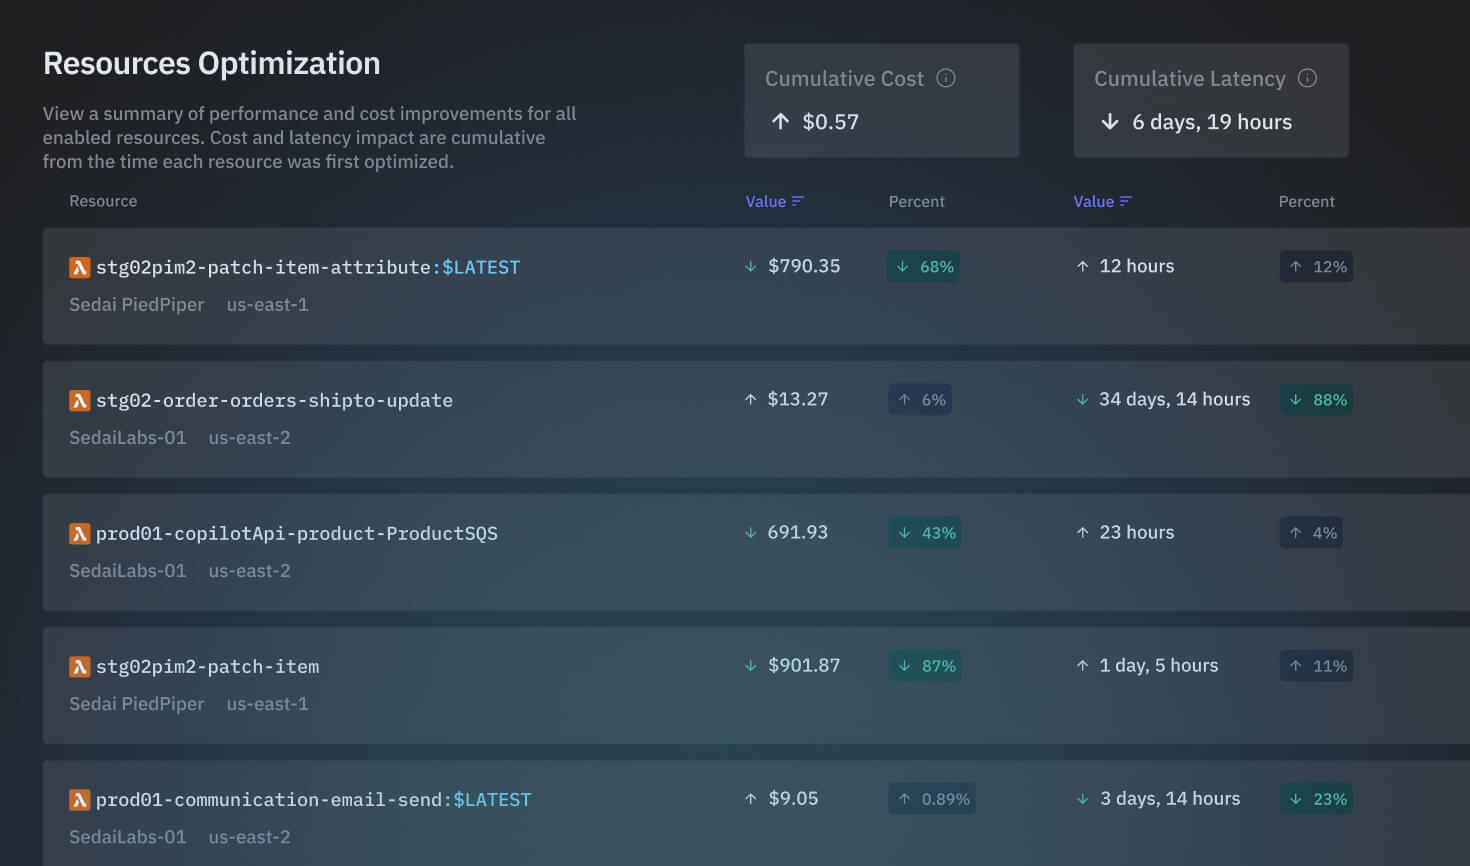The height and width of the screenshot is (866, 1470).
Task: Sort by the latency Value column header
Action: [x=1094, y=201]
